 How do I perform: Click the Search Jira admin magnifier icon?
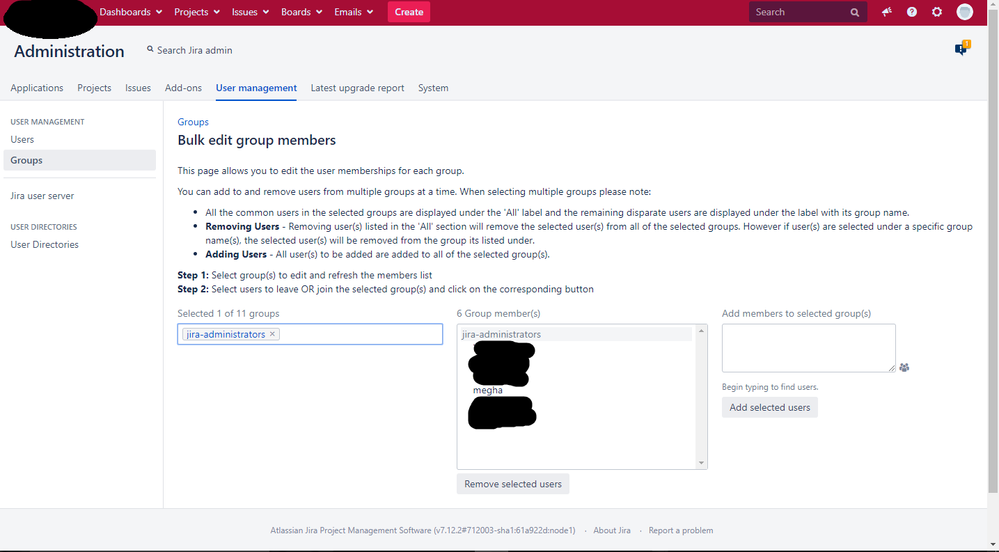coord(150,49)
